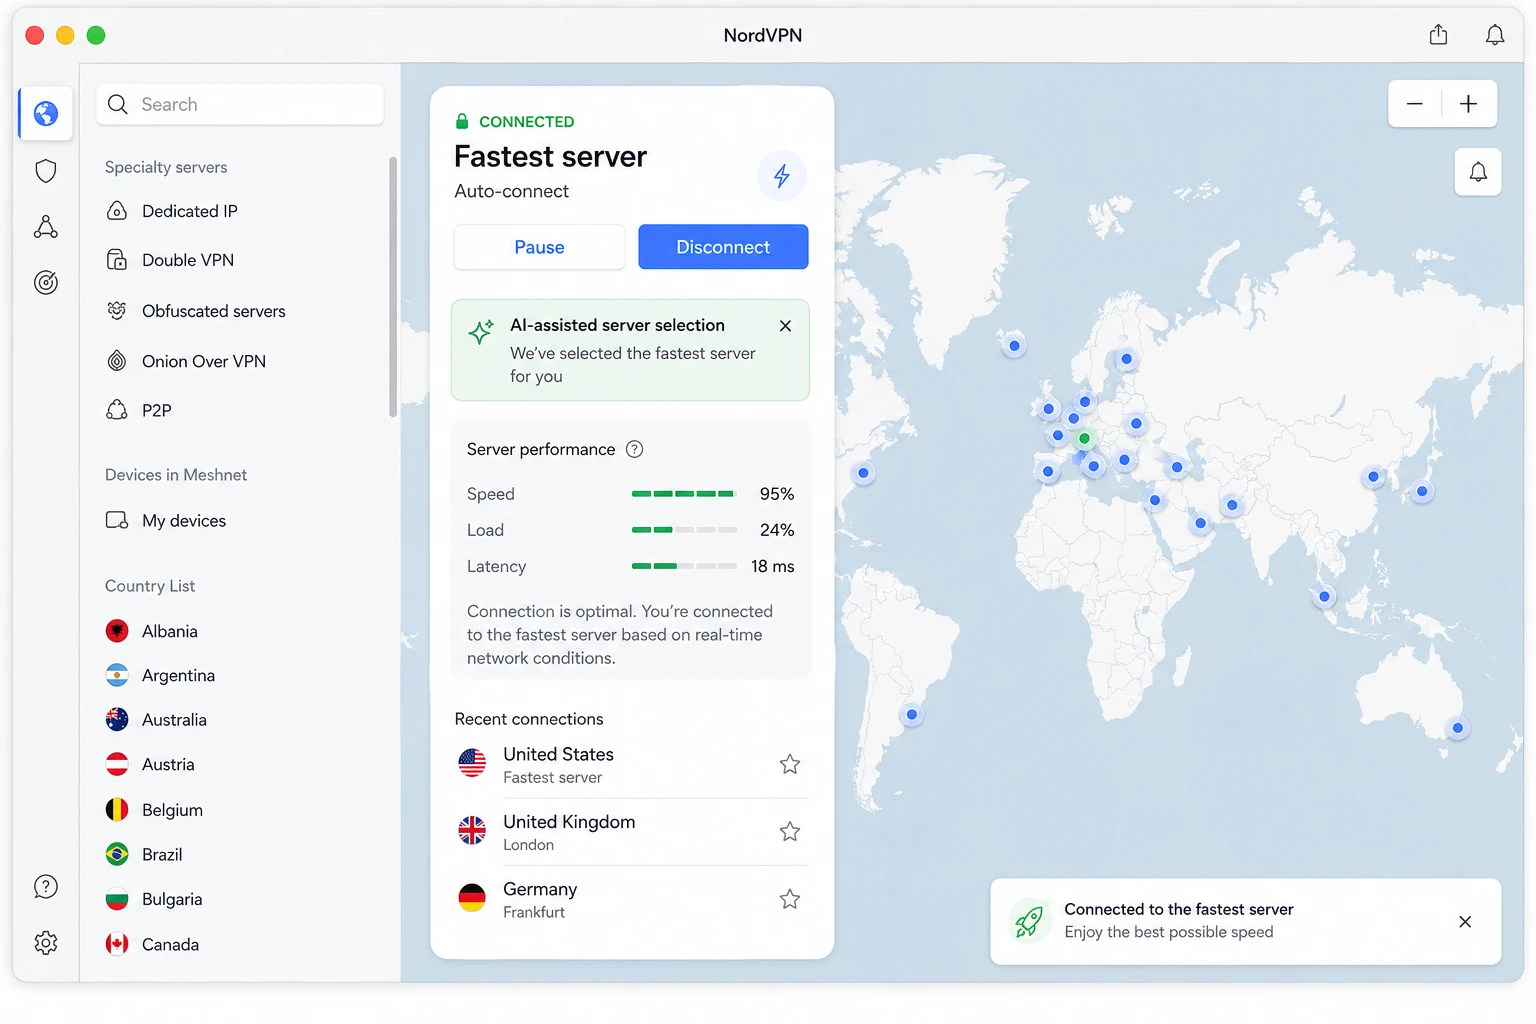The height and width of the screenshot is (1024, 1536).
Task: Click the sidebar list scrollbar
Action: coord(393,286)
